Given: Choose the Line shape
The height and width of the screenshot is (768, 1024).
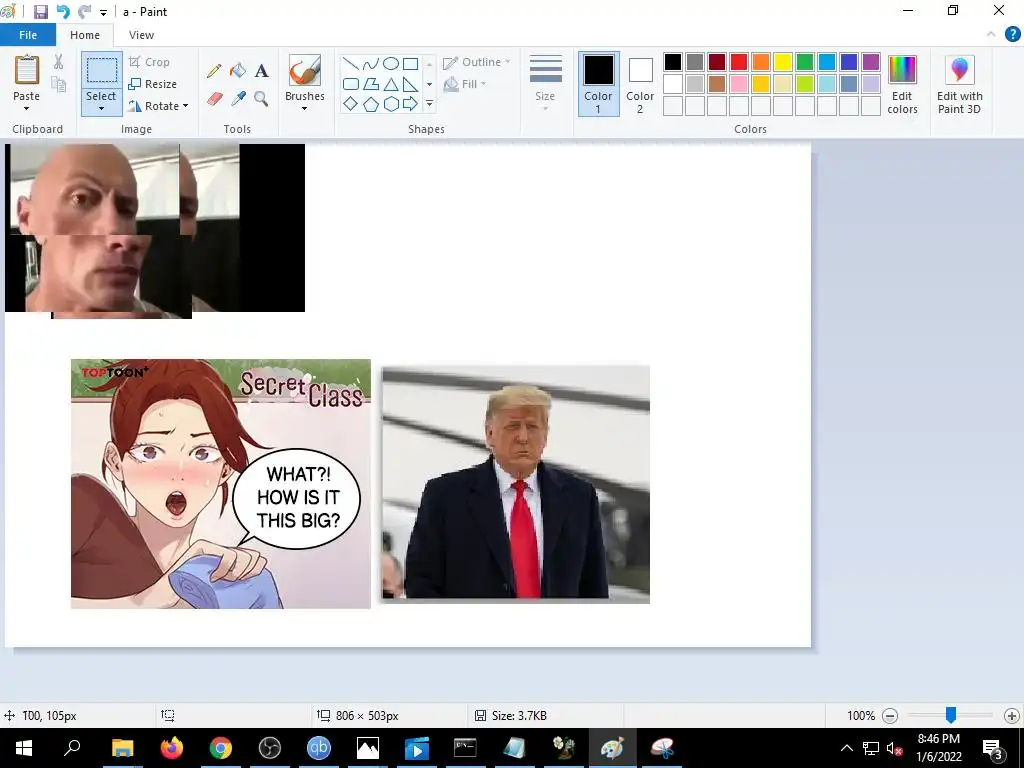Looking at the screenshot, I should [x=351, y=63].
